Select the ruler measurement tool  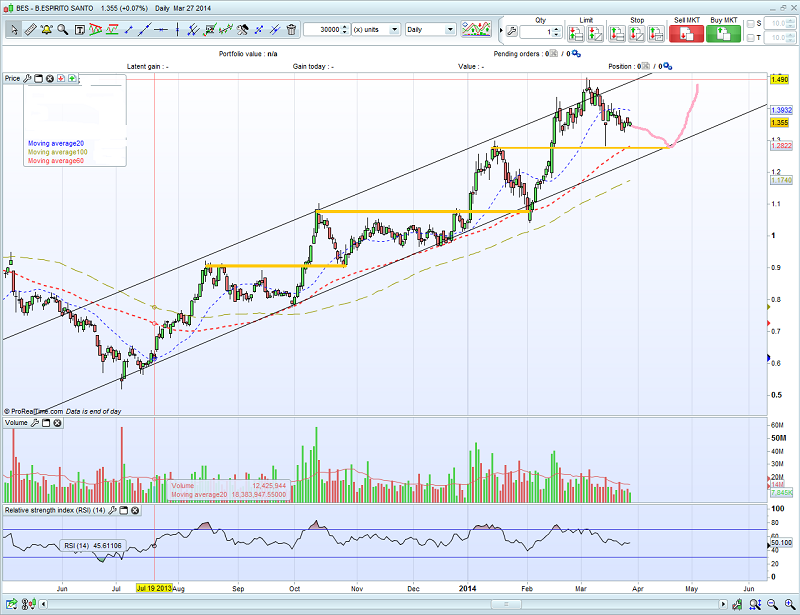tap(30, 30)
